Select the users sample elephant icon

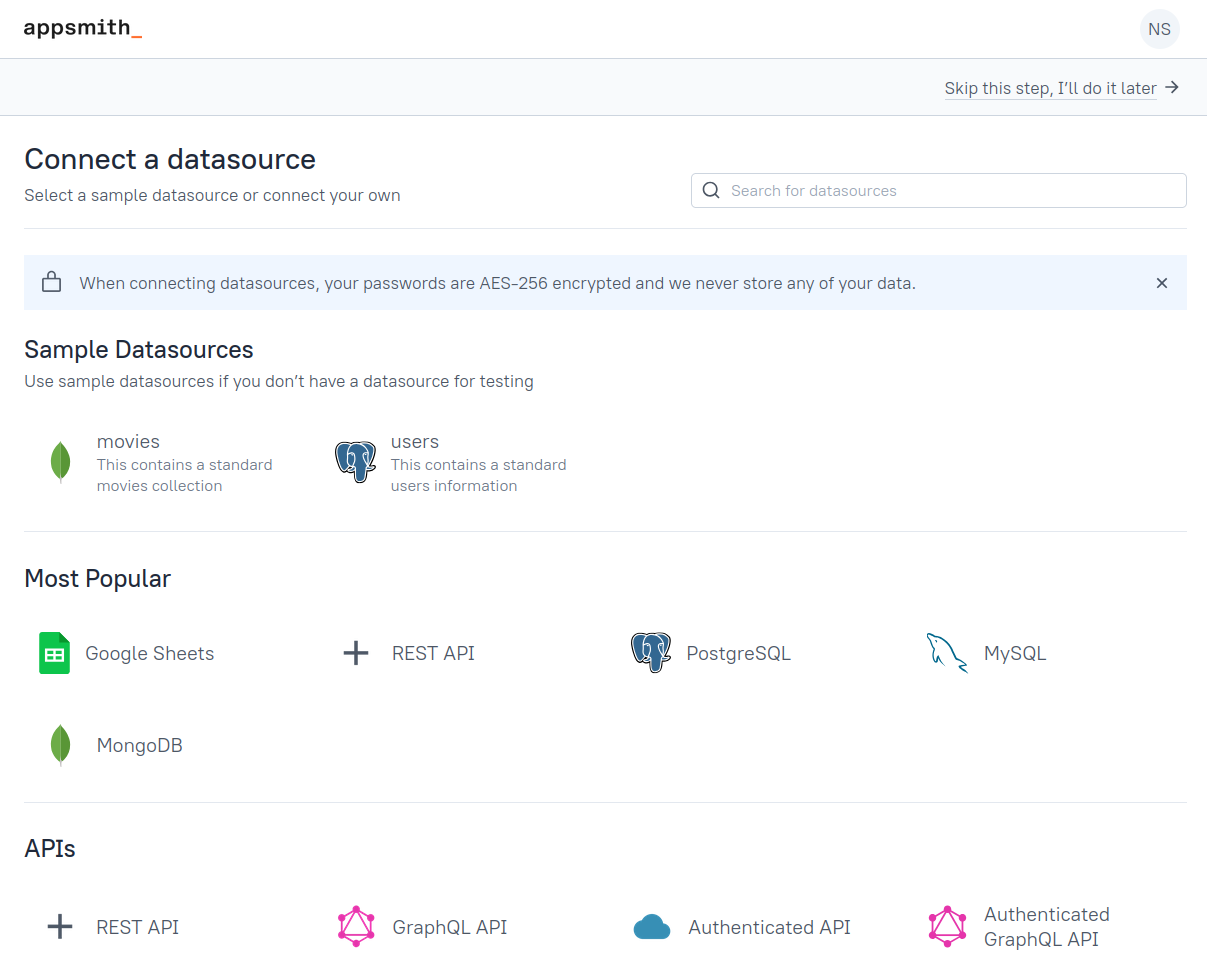[x=355, y=463]
